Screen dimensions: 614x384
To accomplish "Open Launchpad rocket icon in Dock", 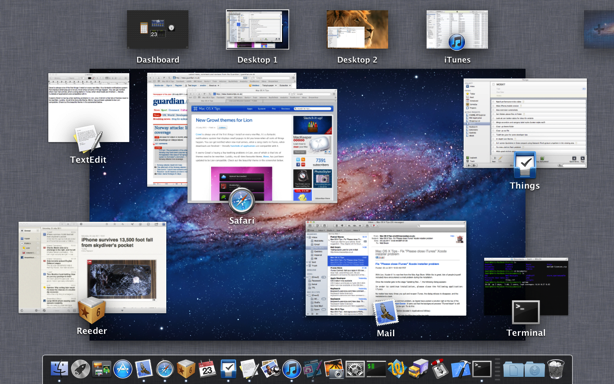I will (80, 369).
